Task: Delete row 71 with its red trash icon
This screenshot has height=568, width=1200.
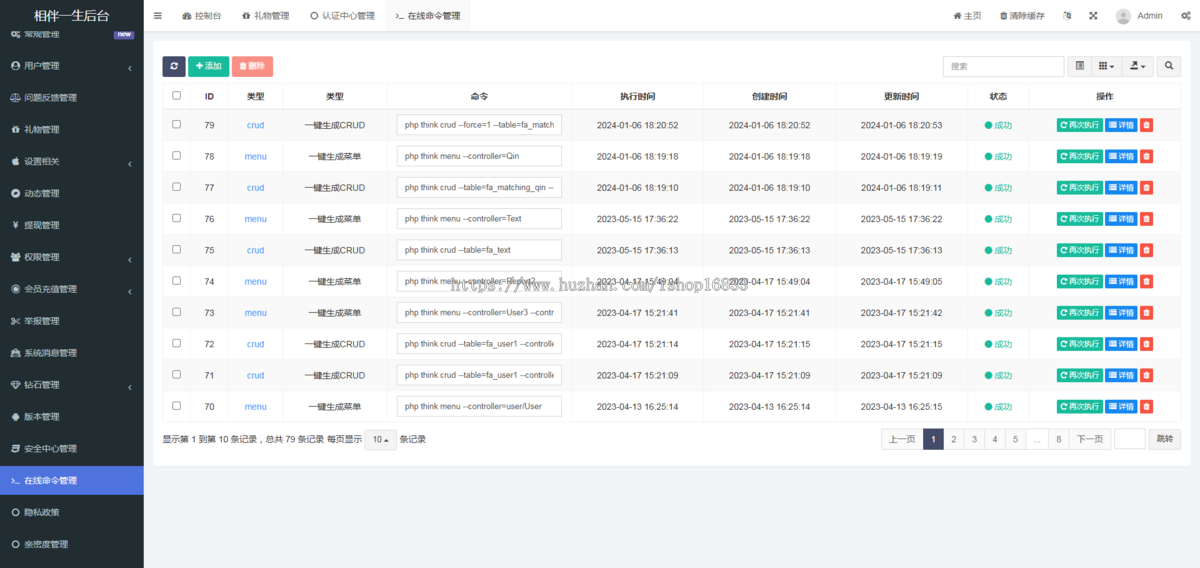Action: 1147,375
